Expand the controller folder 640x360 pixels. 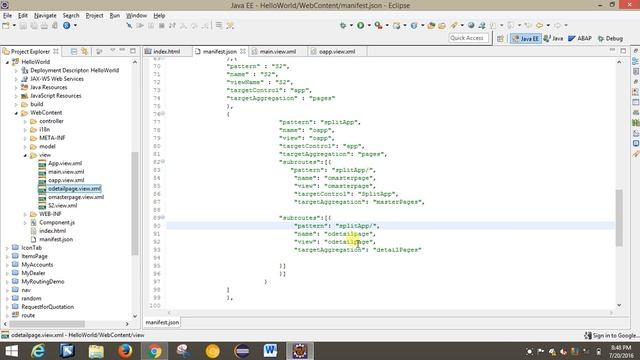click(x=25, y=121)
